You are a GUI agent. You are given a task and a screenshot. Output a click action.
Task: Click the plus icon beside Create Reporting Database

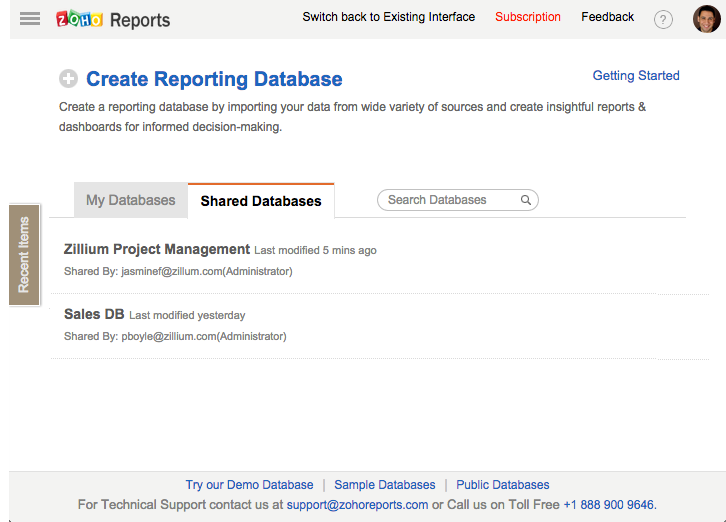tap(68, 80)
